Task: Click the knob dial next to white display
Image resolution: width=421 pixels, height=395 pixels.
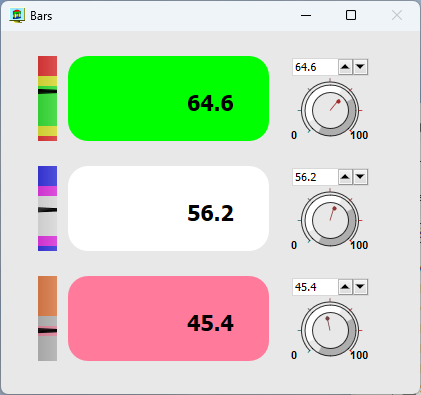Action: (x=330, y=220)
